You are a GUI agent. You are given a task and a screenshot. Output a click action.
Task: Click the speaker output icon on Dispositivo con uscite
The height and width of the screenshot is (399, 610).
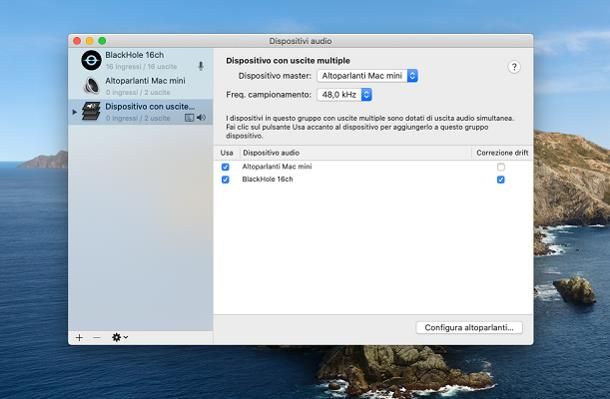pos(201,117)
